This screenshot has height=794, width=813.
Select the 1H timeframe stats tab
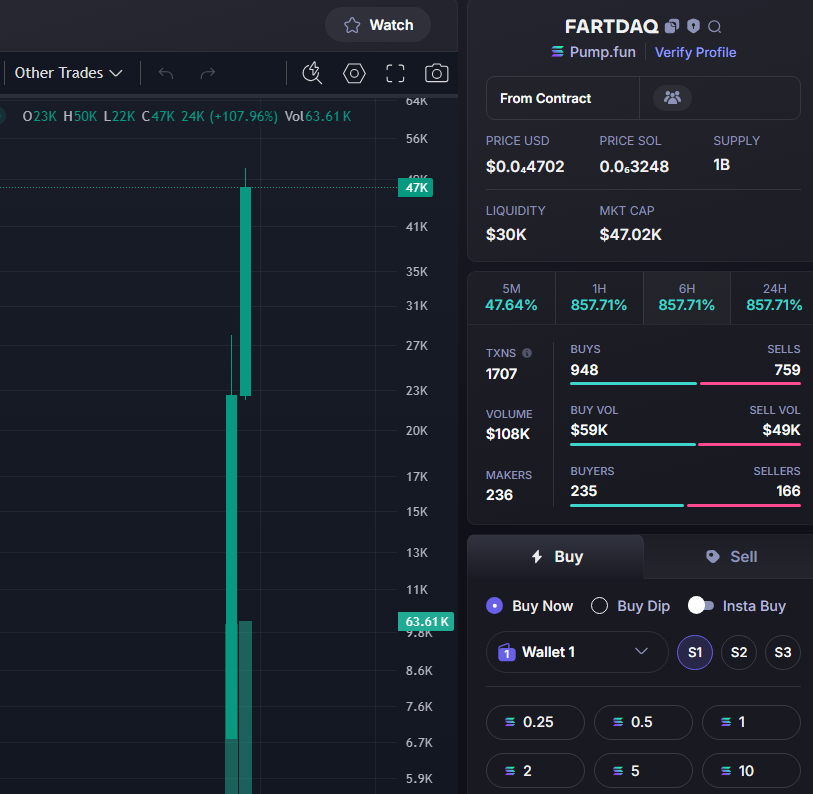599,298
